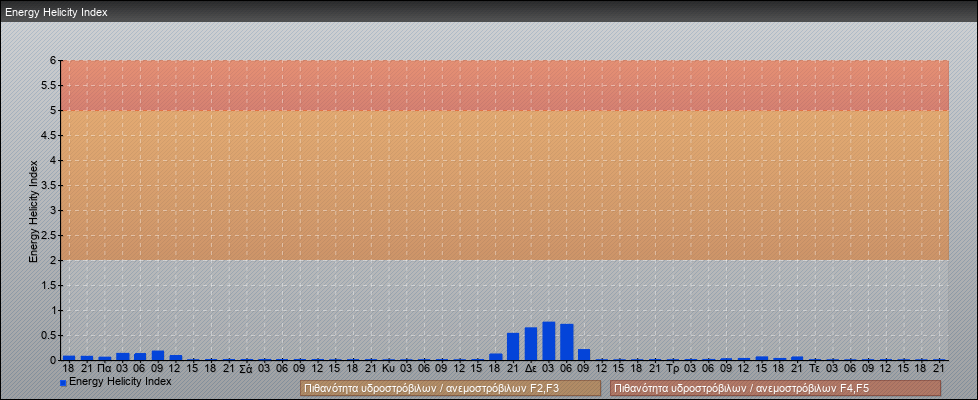Image resolution: width=978 pixels, height=400 pixels.
Task: Click the 2 value on y-axis
Action: point(52,260)
